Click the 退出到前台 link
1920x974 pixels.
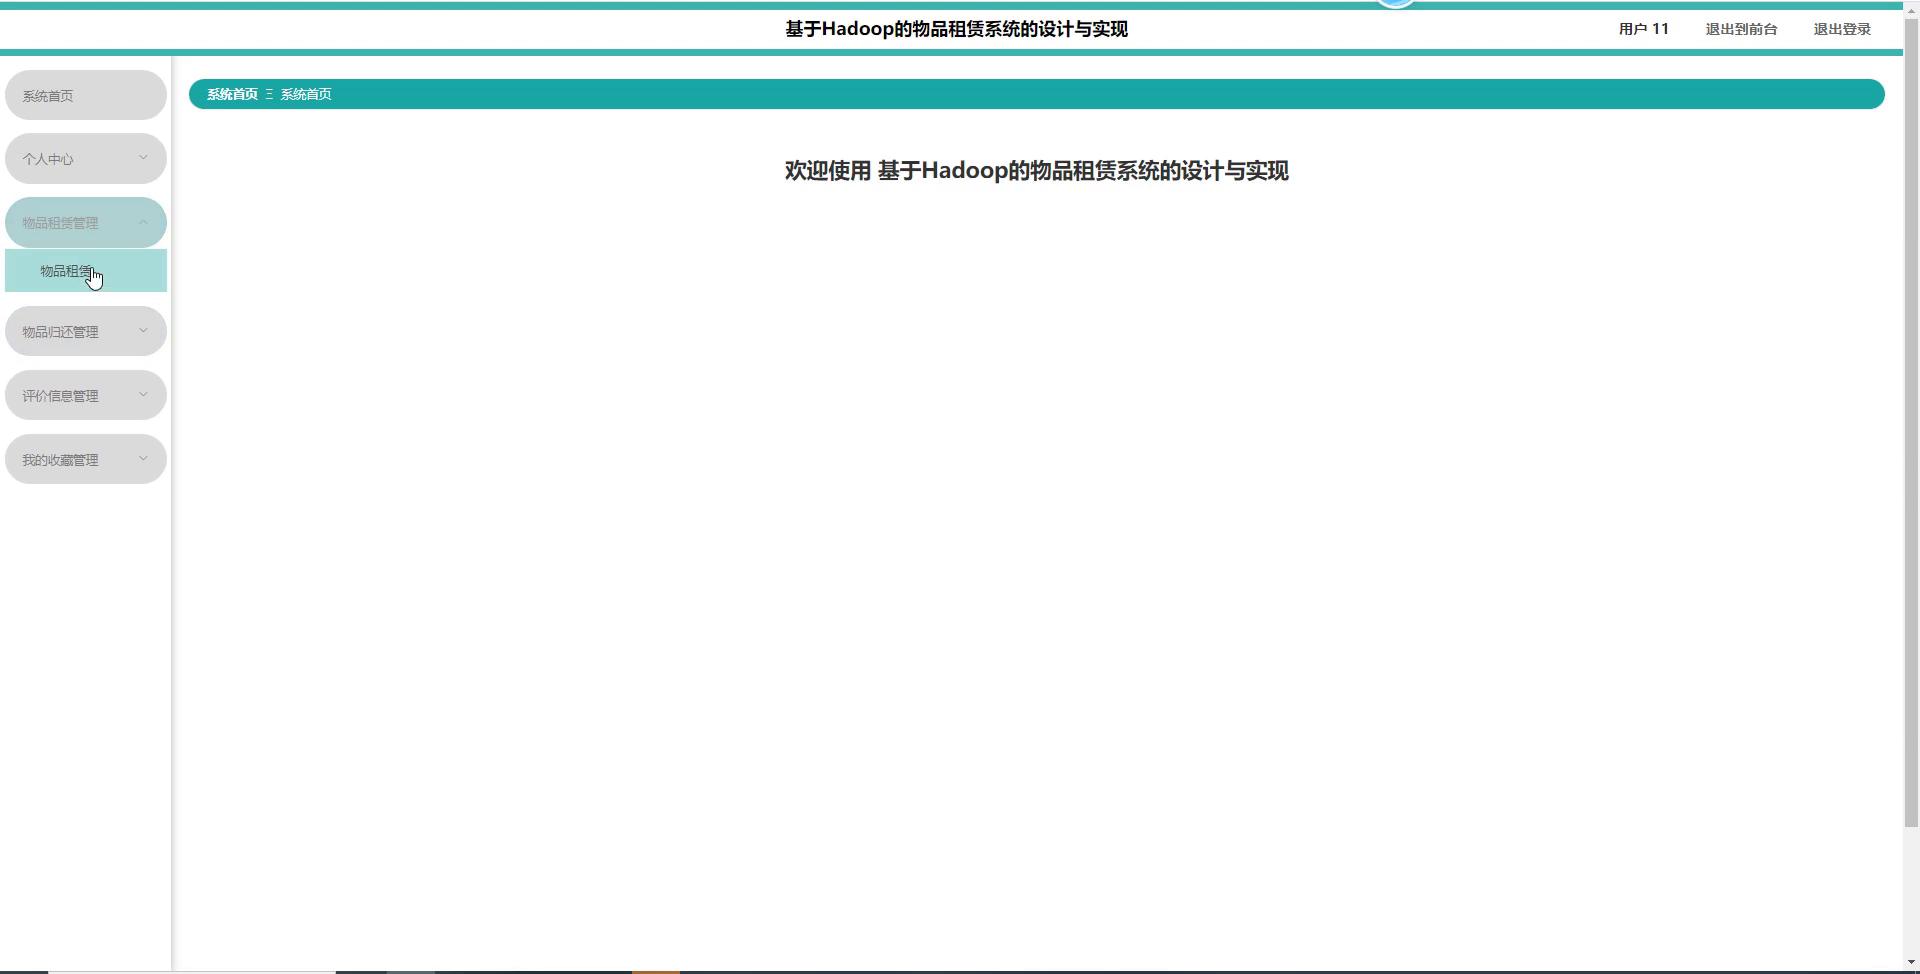[1741, 29]
